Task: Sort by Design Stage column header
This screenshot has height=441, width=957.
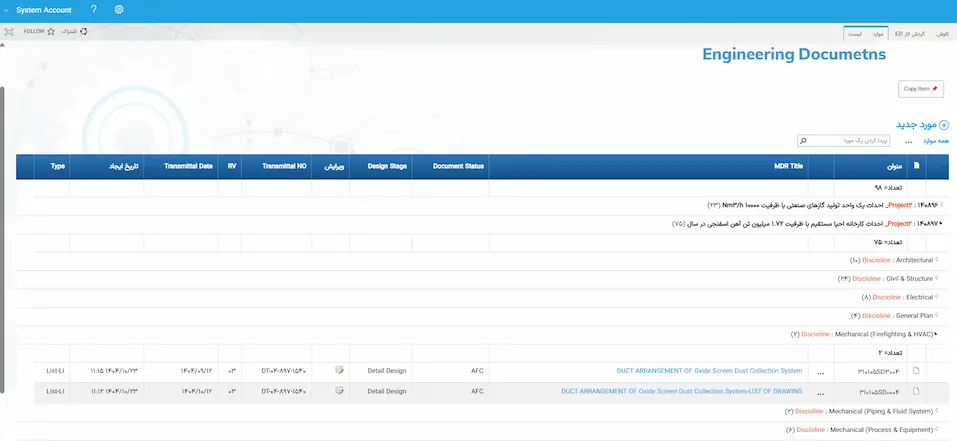Action: pyautogui.click(x=387, y=166)
